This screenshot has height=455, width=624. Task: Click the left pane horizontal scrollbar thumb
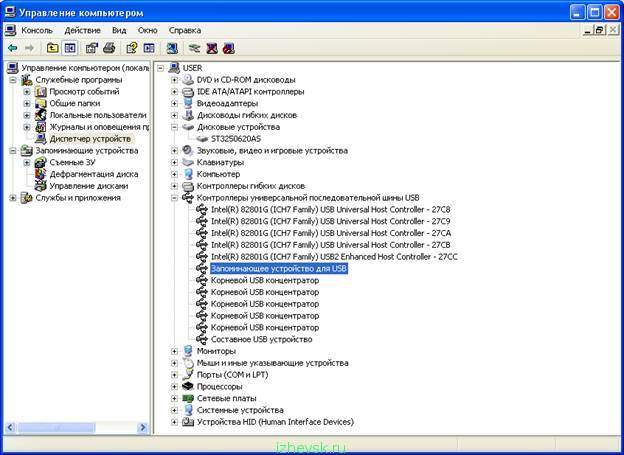56,428
